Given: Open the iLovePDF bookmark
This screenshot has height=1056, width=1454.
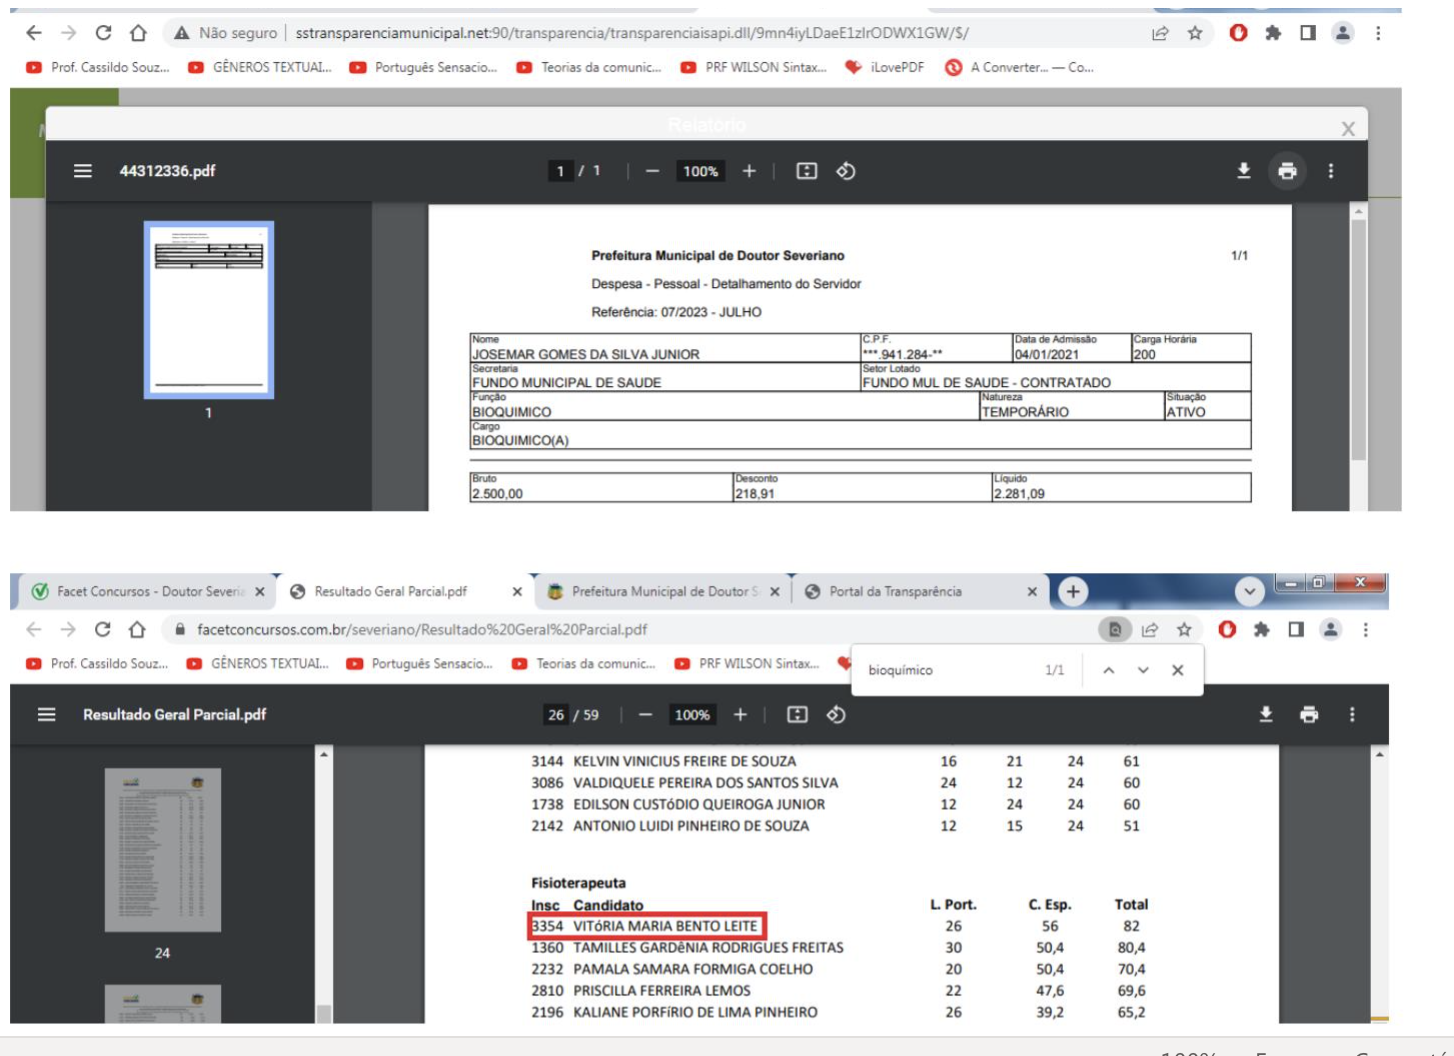Looking at the screenshot, I should 885,67.
